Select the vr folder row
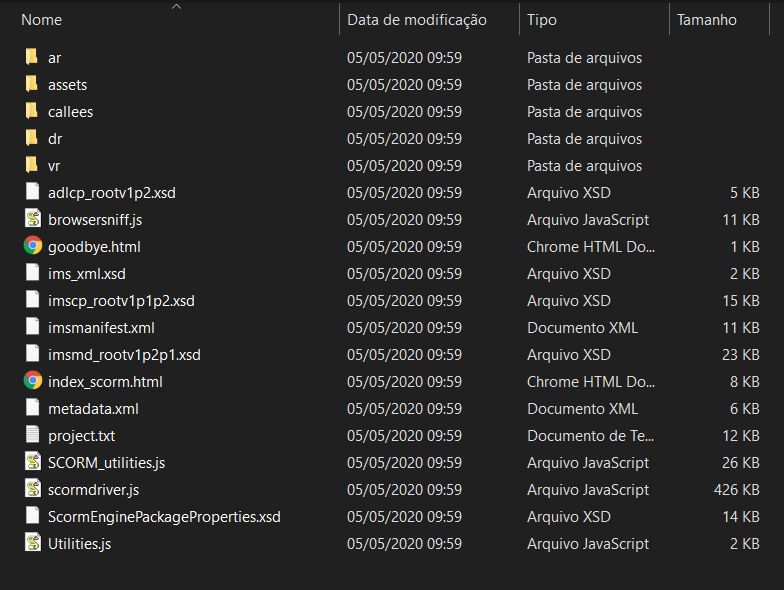Viewport: 784px width, 590px height. point(54,166)
